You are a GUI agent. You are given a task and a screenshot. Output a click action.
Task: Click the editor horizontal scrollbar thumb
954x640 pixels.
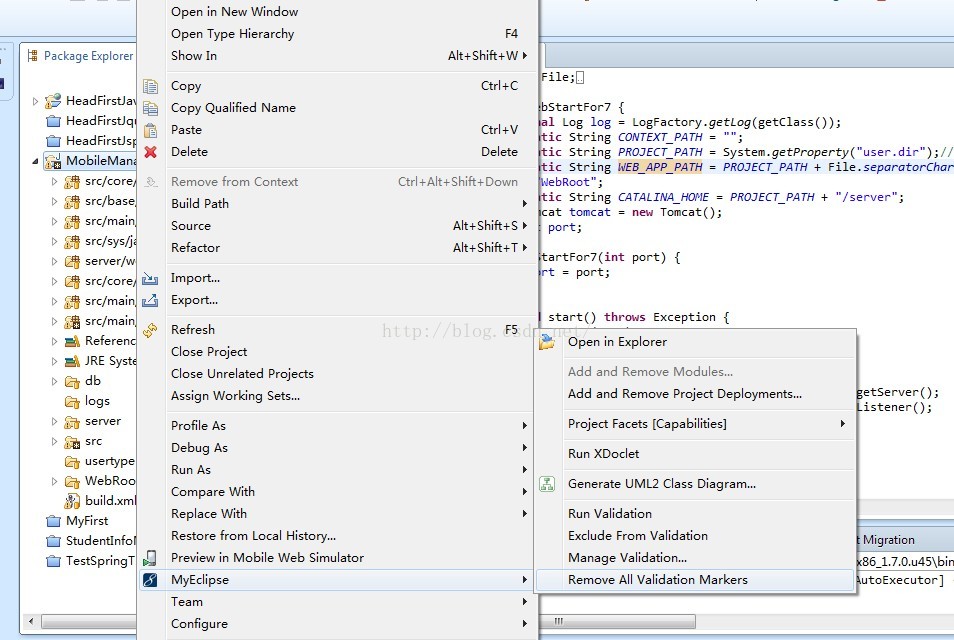coord(618,622)
